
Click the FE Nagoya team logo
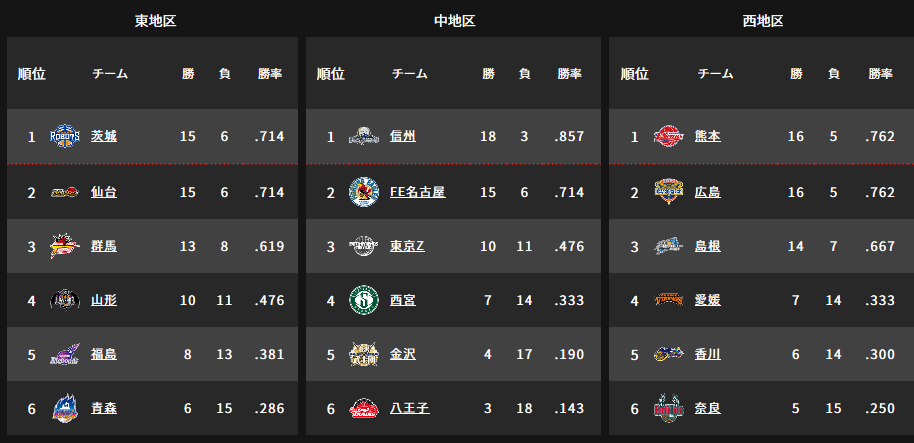point(364,191)
